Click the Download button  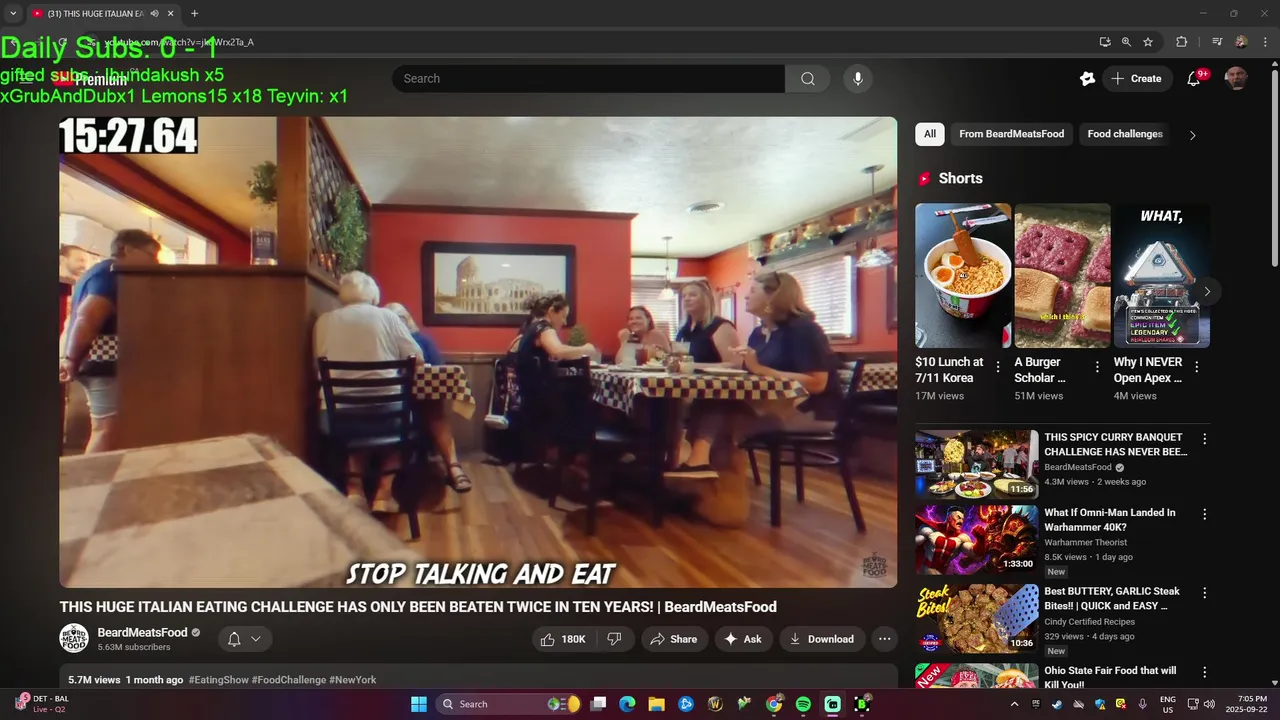(x=821, y=639)
